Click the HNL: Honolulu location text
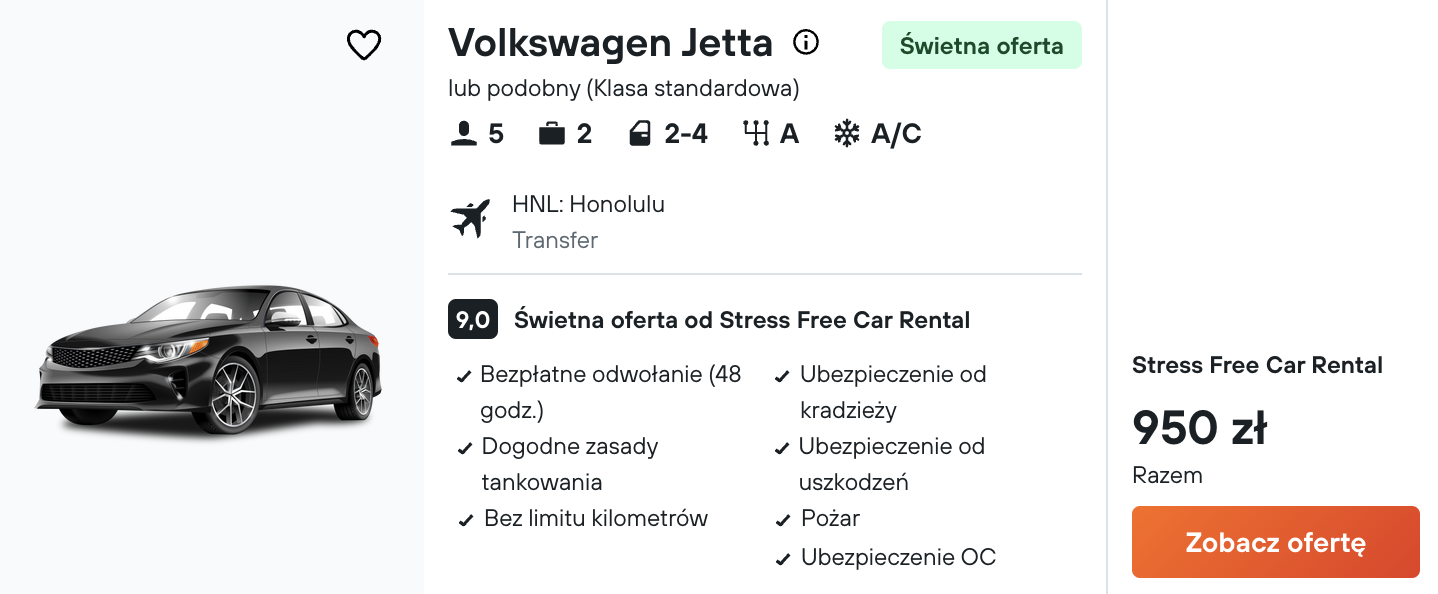 (x=588, y=205)
